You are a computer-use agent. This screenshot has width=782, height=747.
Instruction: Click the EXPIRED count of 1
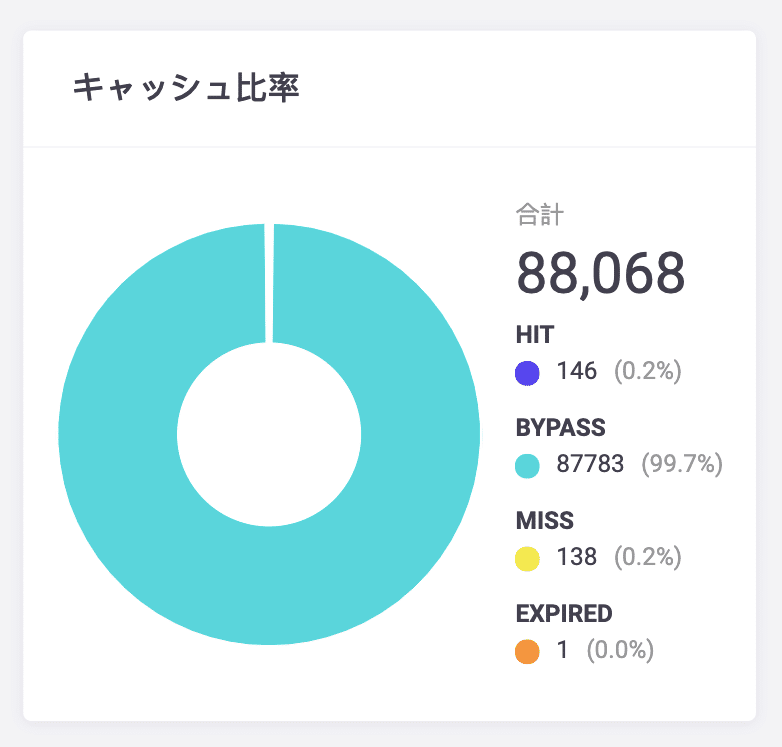[x=562, y=651]
